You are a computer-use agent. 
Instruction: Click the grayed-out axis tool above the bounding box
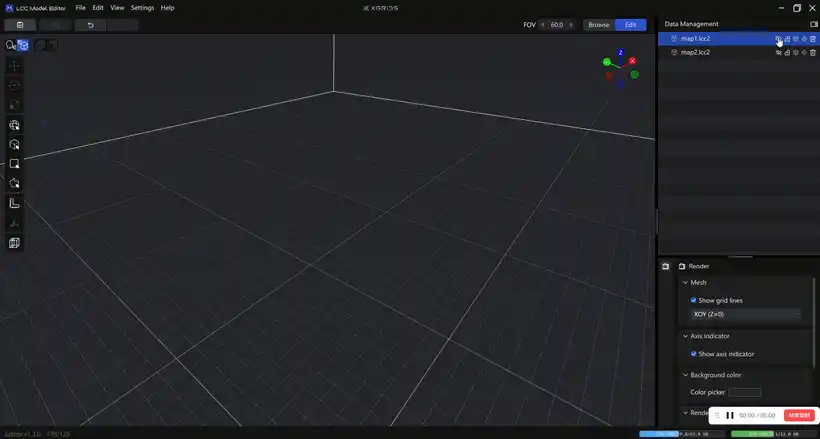[x=14, y=223]
